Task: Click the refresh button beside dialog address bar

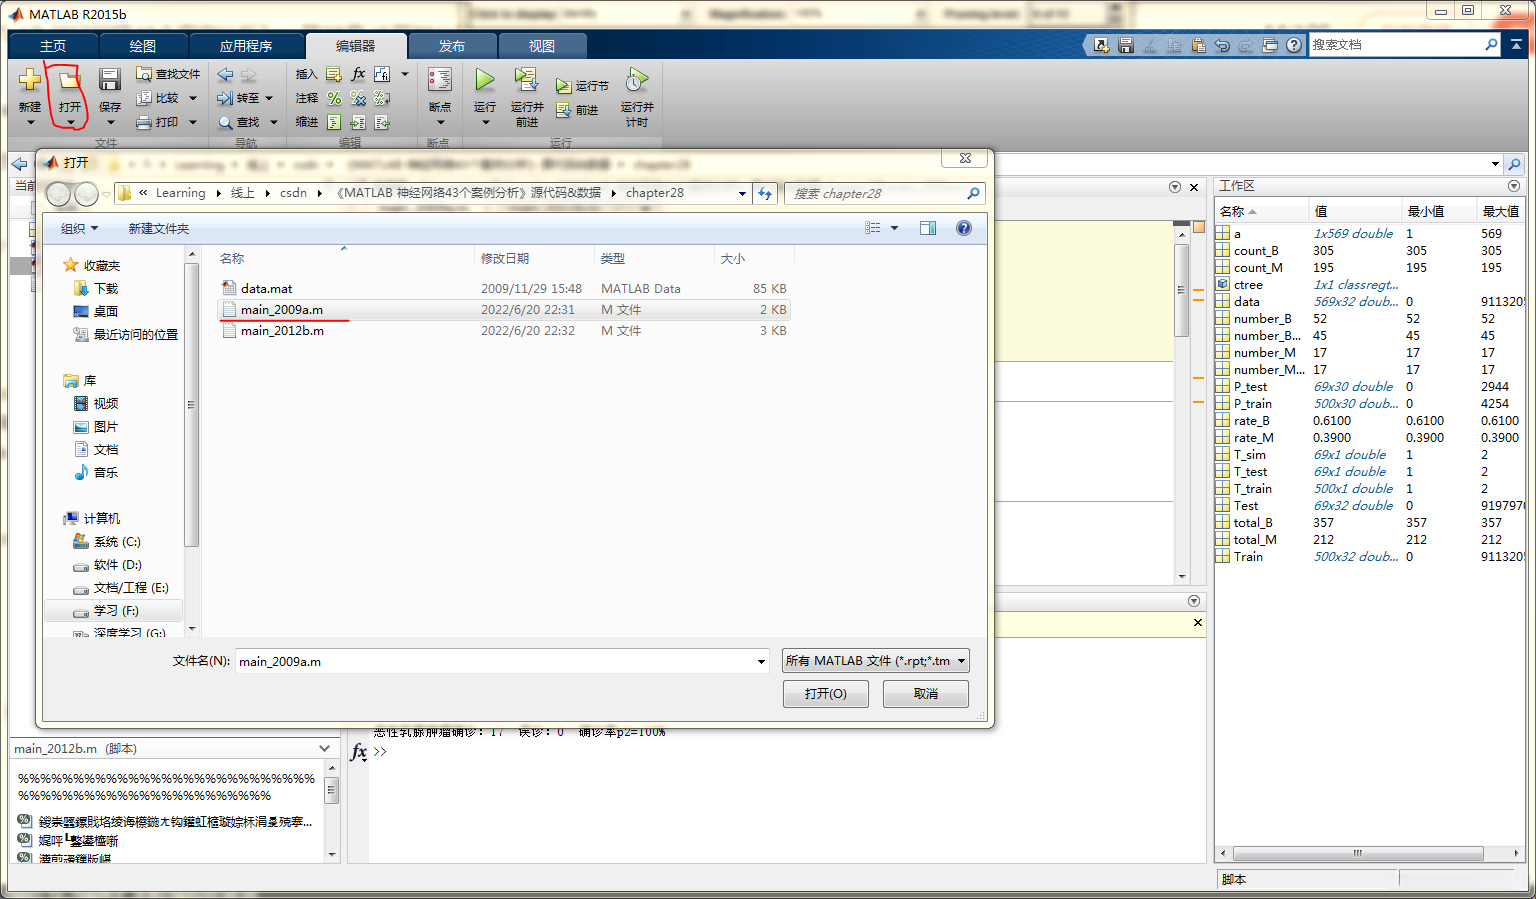Action: [765, 193]
